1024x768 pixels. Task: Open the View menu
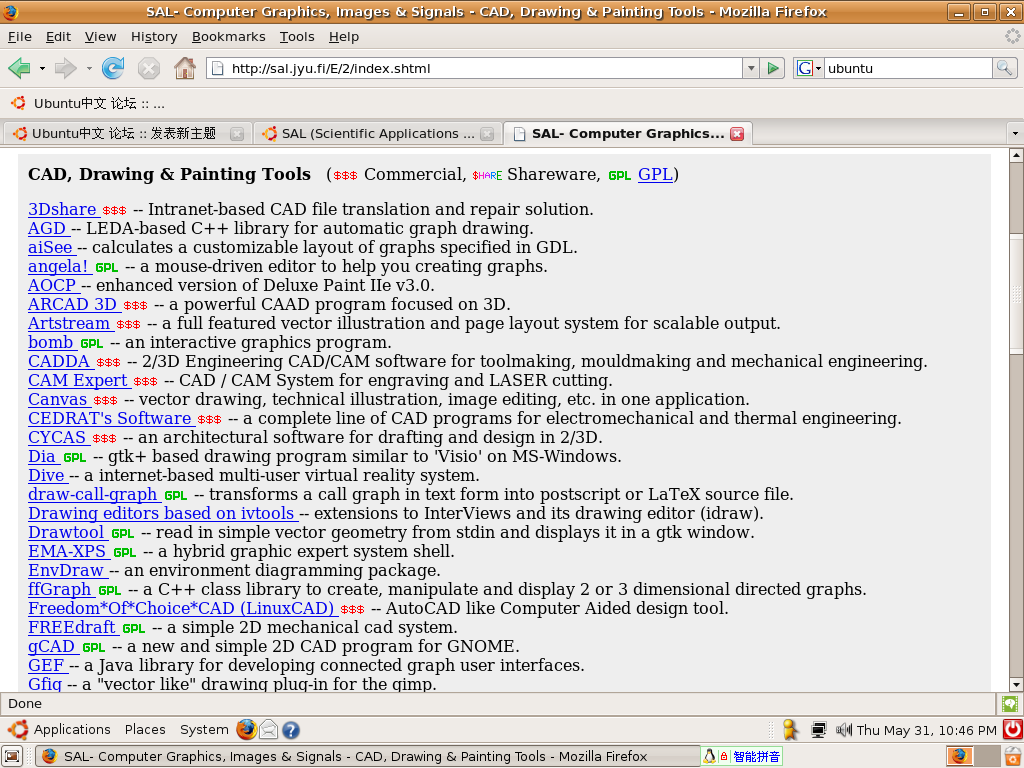(x=101, y=37)
